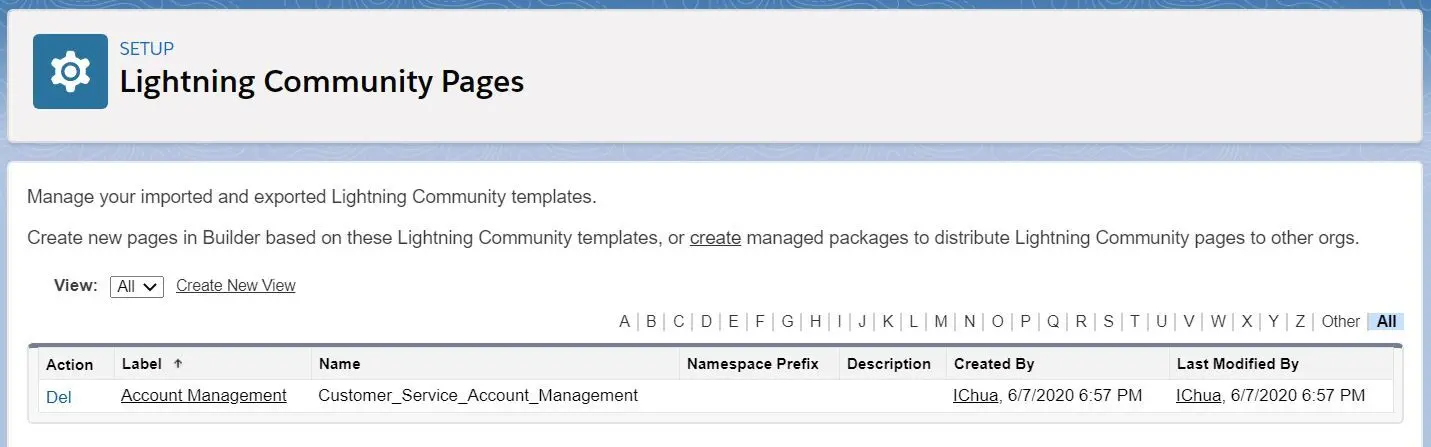Viewport: 1431px width, 447px height.
Task: Sort by Last Modified By column header
Action: [1238, 364]
